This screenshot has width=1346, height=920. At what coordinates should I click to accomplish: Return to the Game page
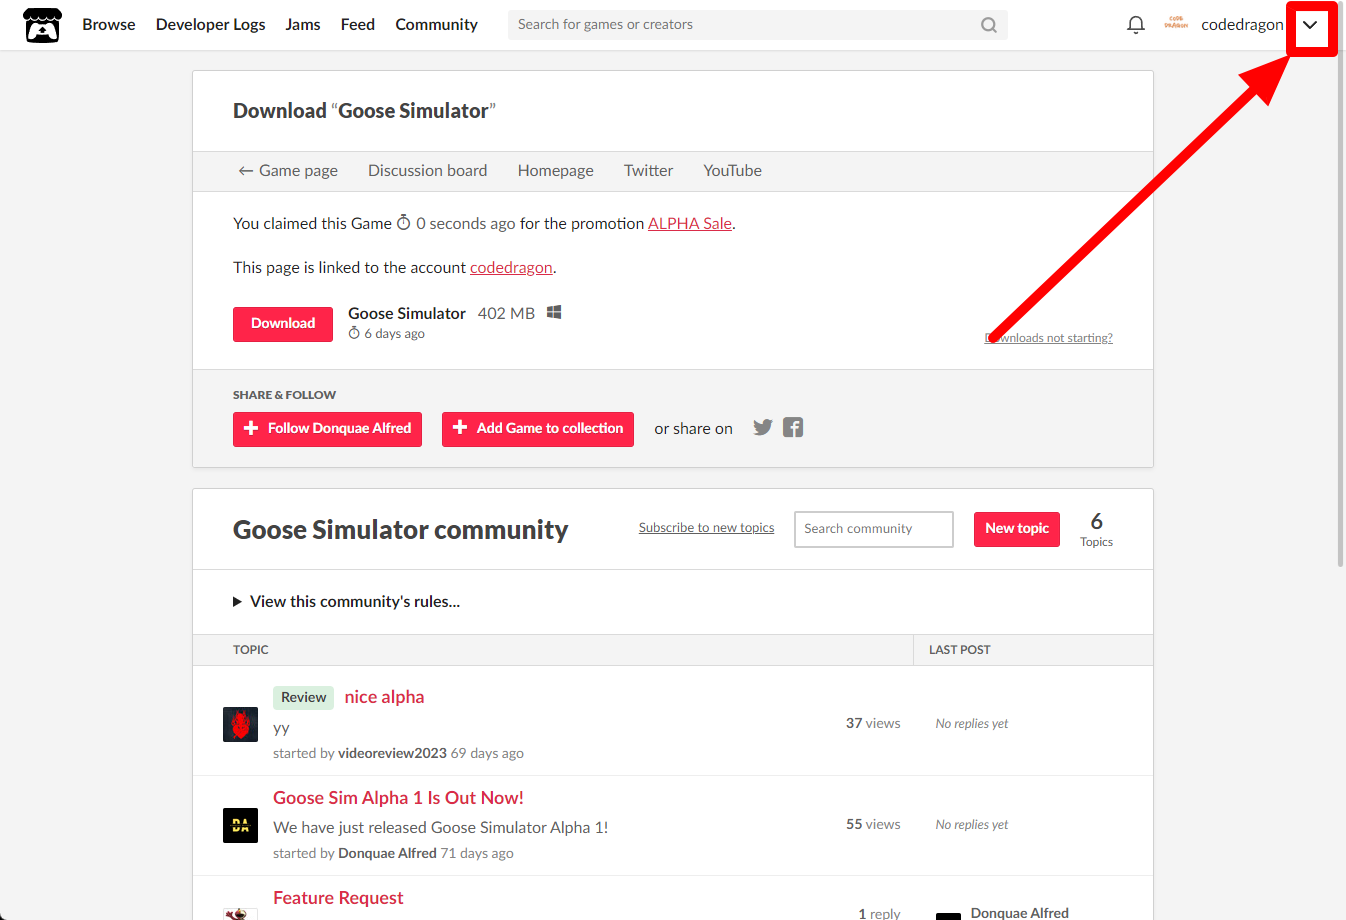click(288, 171)
